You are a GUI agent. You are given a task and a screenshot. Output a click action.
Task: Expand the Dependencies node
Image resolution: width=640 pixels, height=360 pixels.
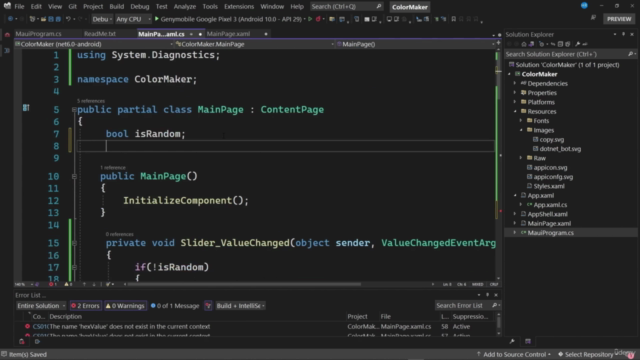[x=515, y=84]
